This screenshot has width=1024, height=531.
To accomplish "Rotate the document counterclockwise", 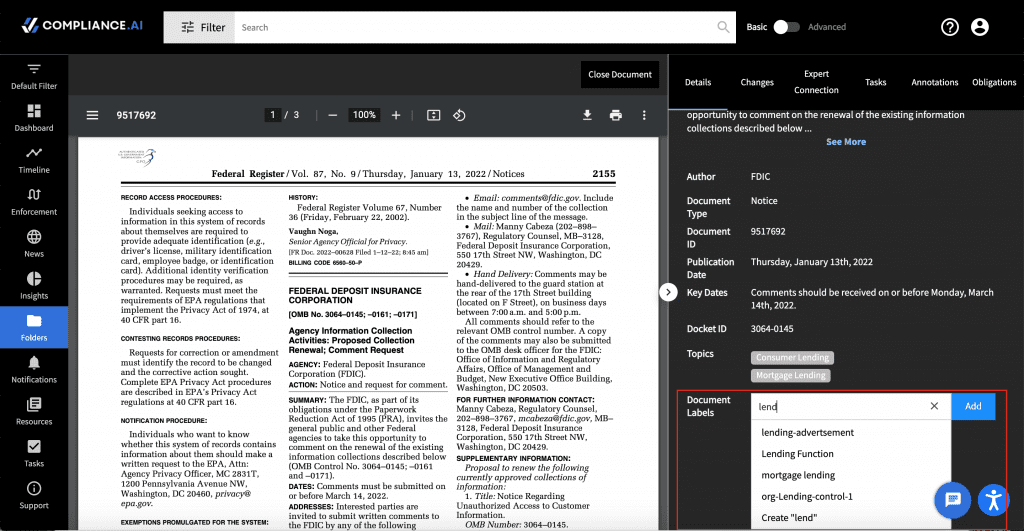I will pyautogui.click(x=459, y=115).
